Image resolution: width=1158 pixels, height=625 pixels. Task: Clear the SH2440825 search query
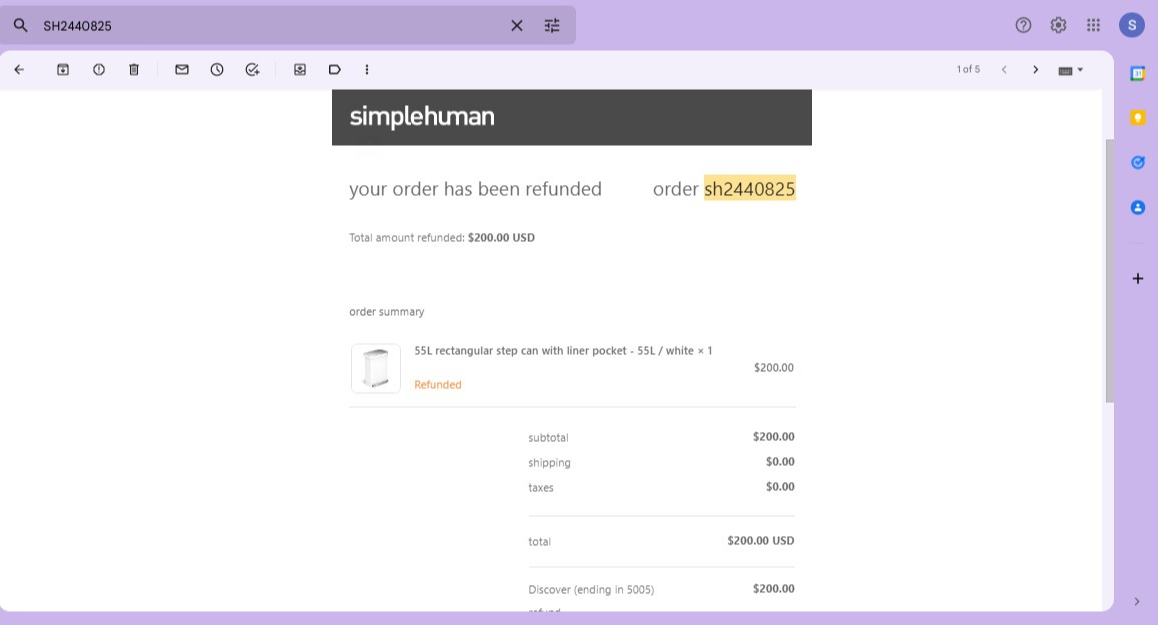(x=517, y=26)
